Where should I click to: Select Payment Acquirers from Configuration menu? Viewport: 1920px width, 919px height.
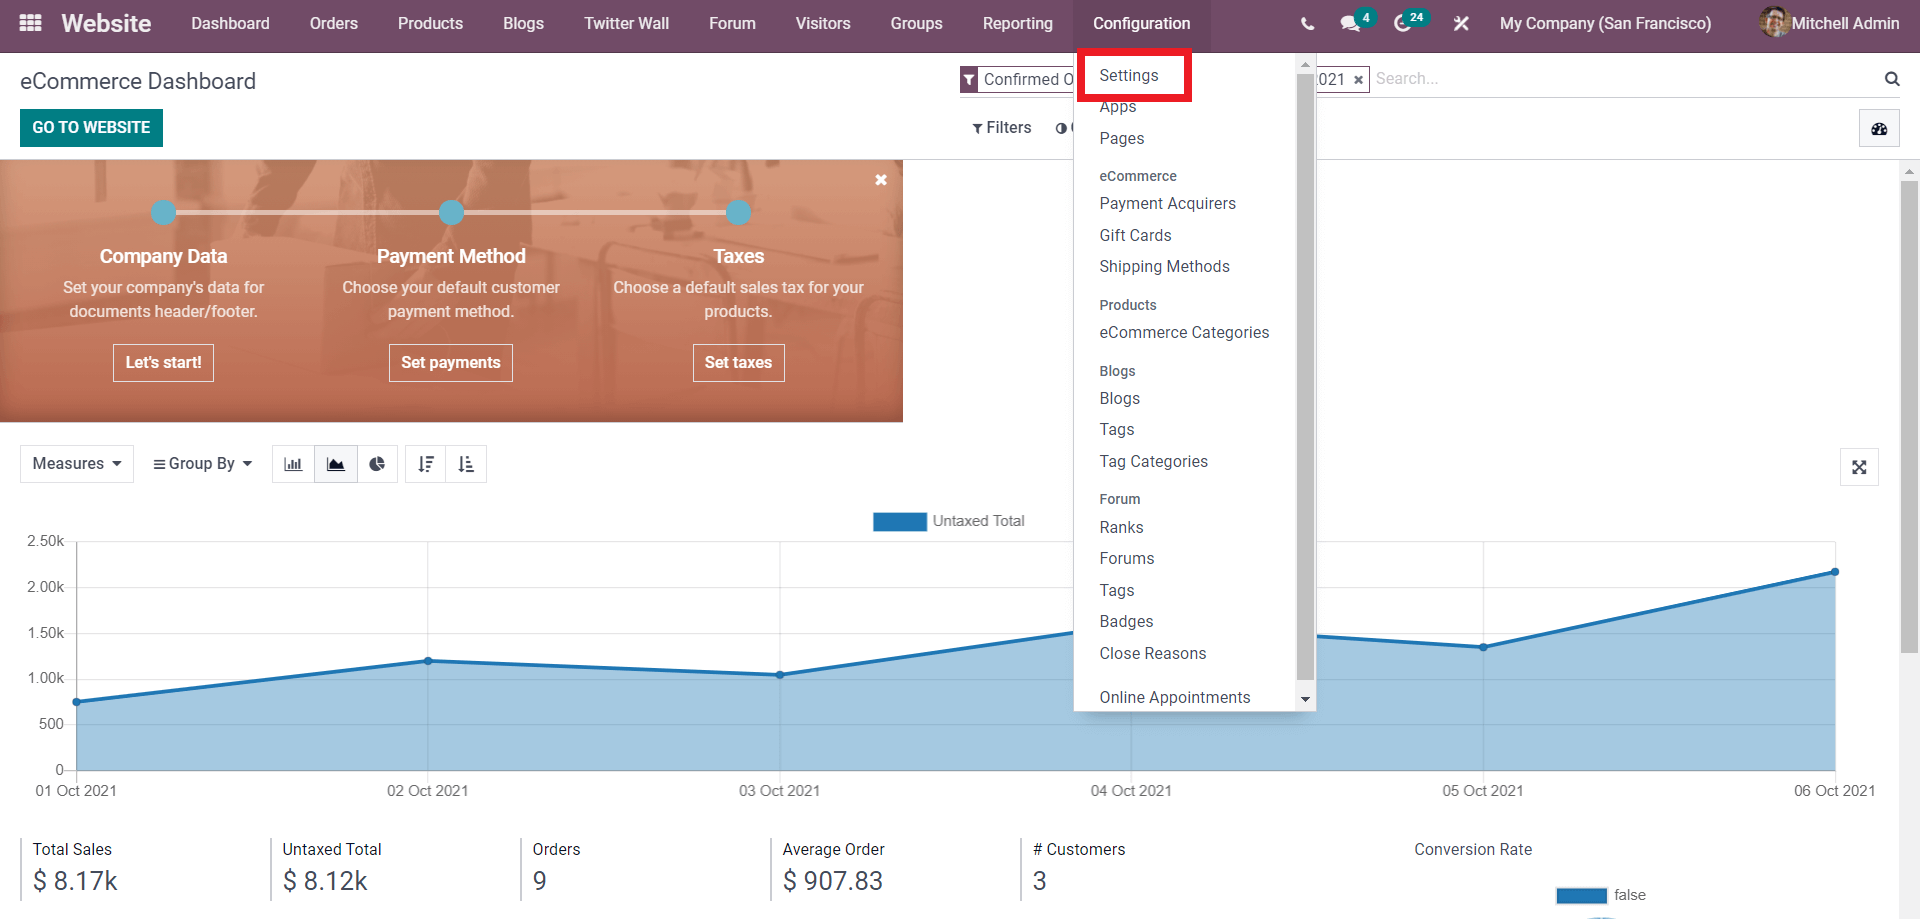coord(1167,203)
